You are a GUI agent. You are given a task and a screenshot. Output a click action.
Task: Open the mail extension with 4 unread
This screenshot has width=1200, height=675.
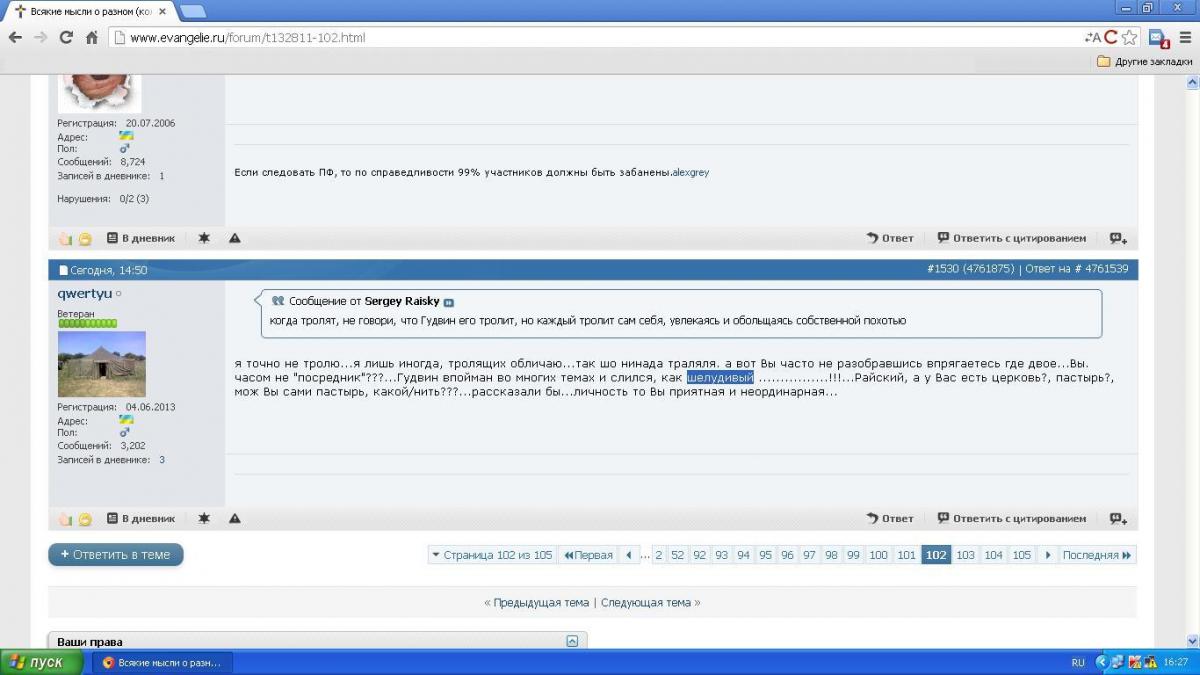[1158, 38]
